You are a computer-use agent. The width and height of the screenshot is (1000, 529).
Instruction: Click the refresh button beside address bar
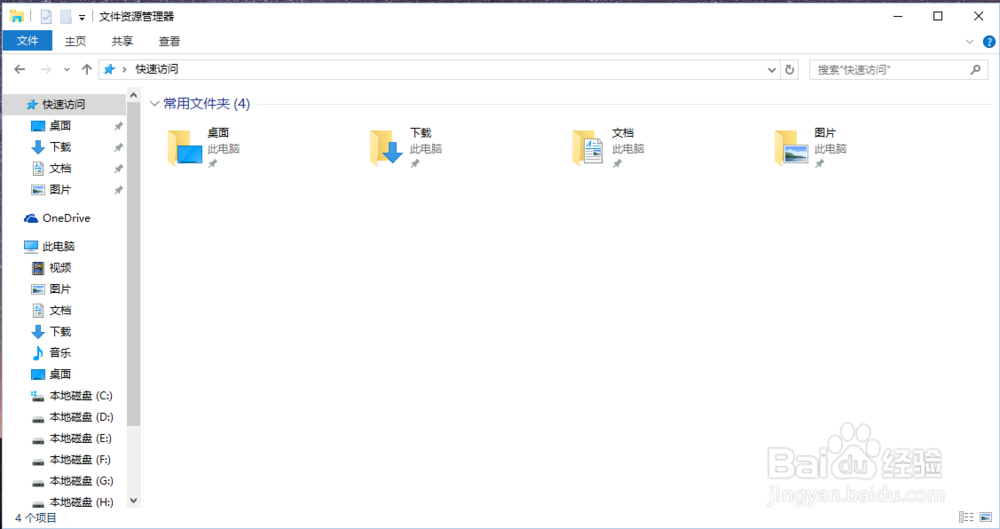pos(790,70)
